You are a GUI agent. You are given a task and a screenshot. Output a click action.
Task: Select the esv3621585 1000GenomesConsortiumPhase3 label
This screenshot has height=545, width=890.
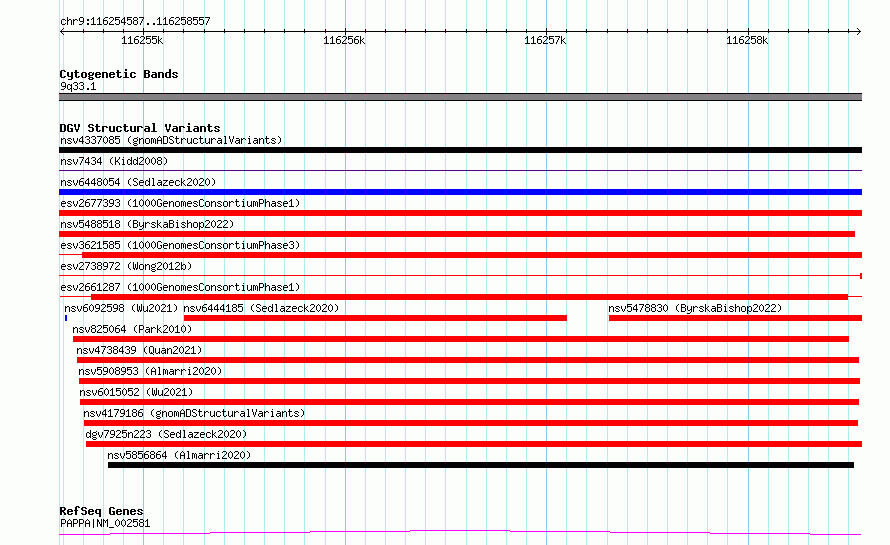click(x=180, y=245)
